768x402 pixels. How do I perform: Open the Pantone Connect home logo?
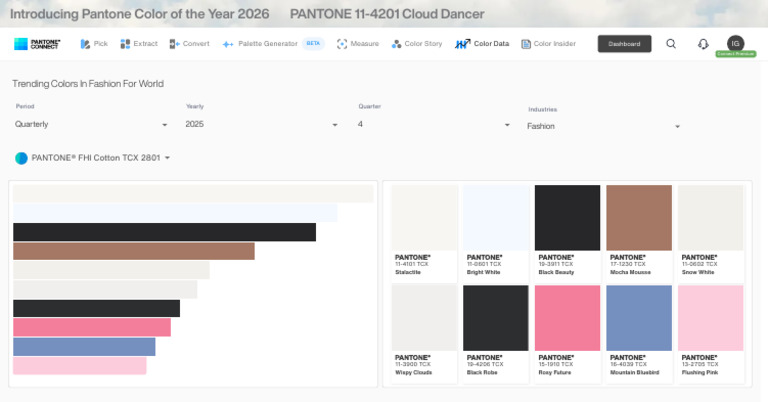coord(37,44)
